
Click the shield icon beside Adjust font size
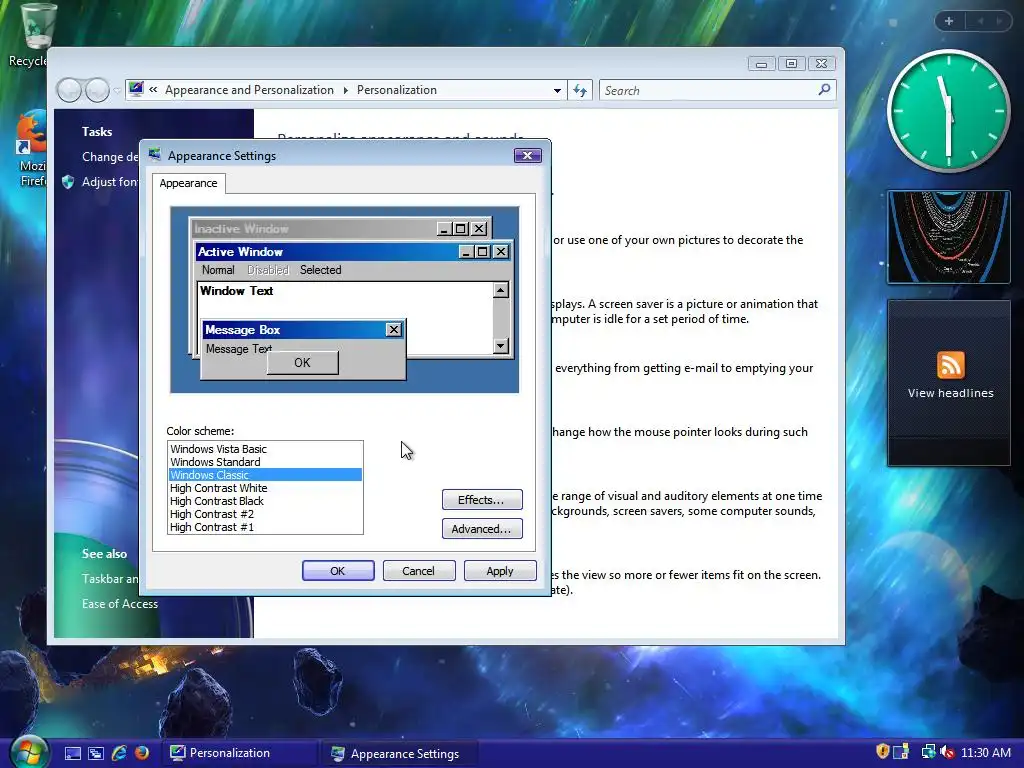point(68,182)
